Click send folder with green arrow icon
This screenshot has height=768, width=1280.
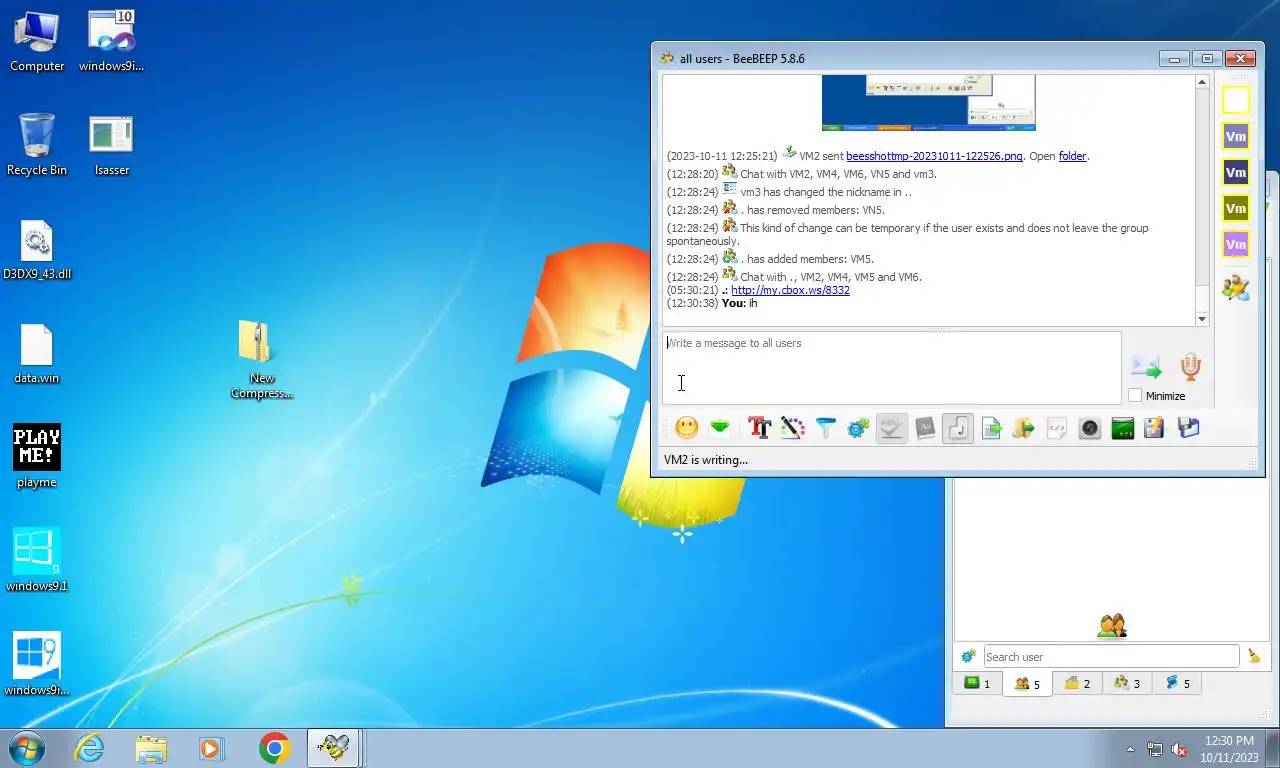tap(1023, 428)
